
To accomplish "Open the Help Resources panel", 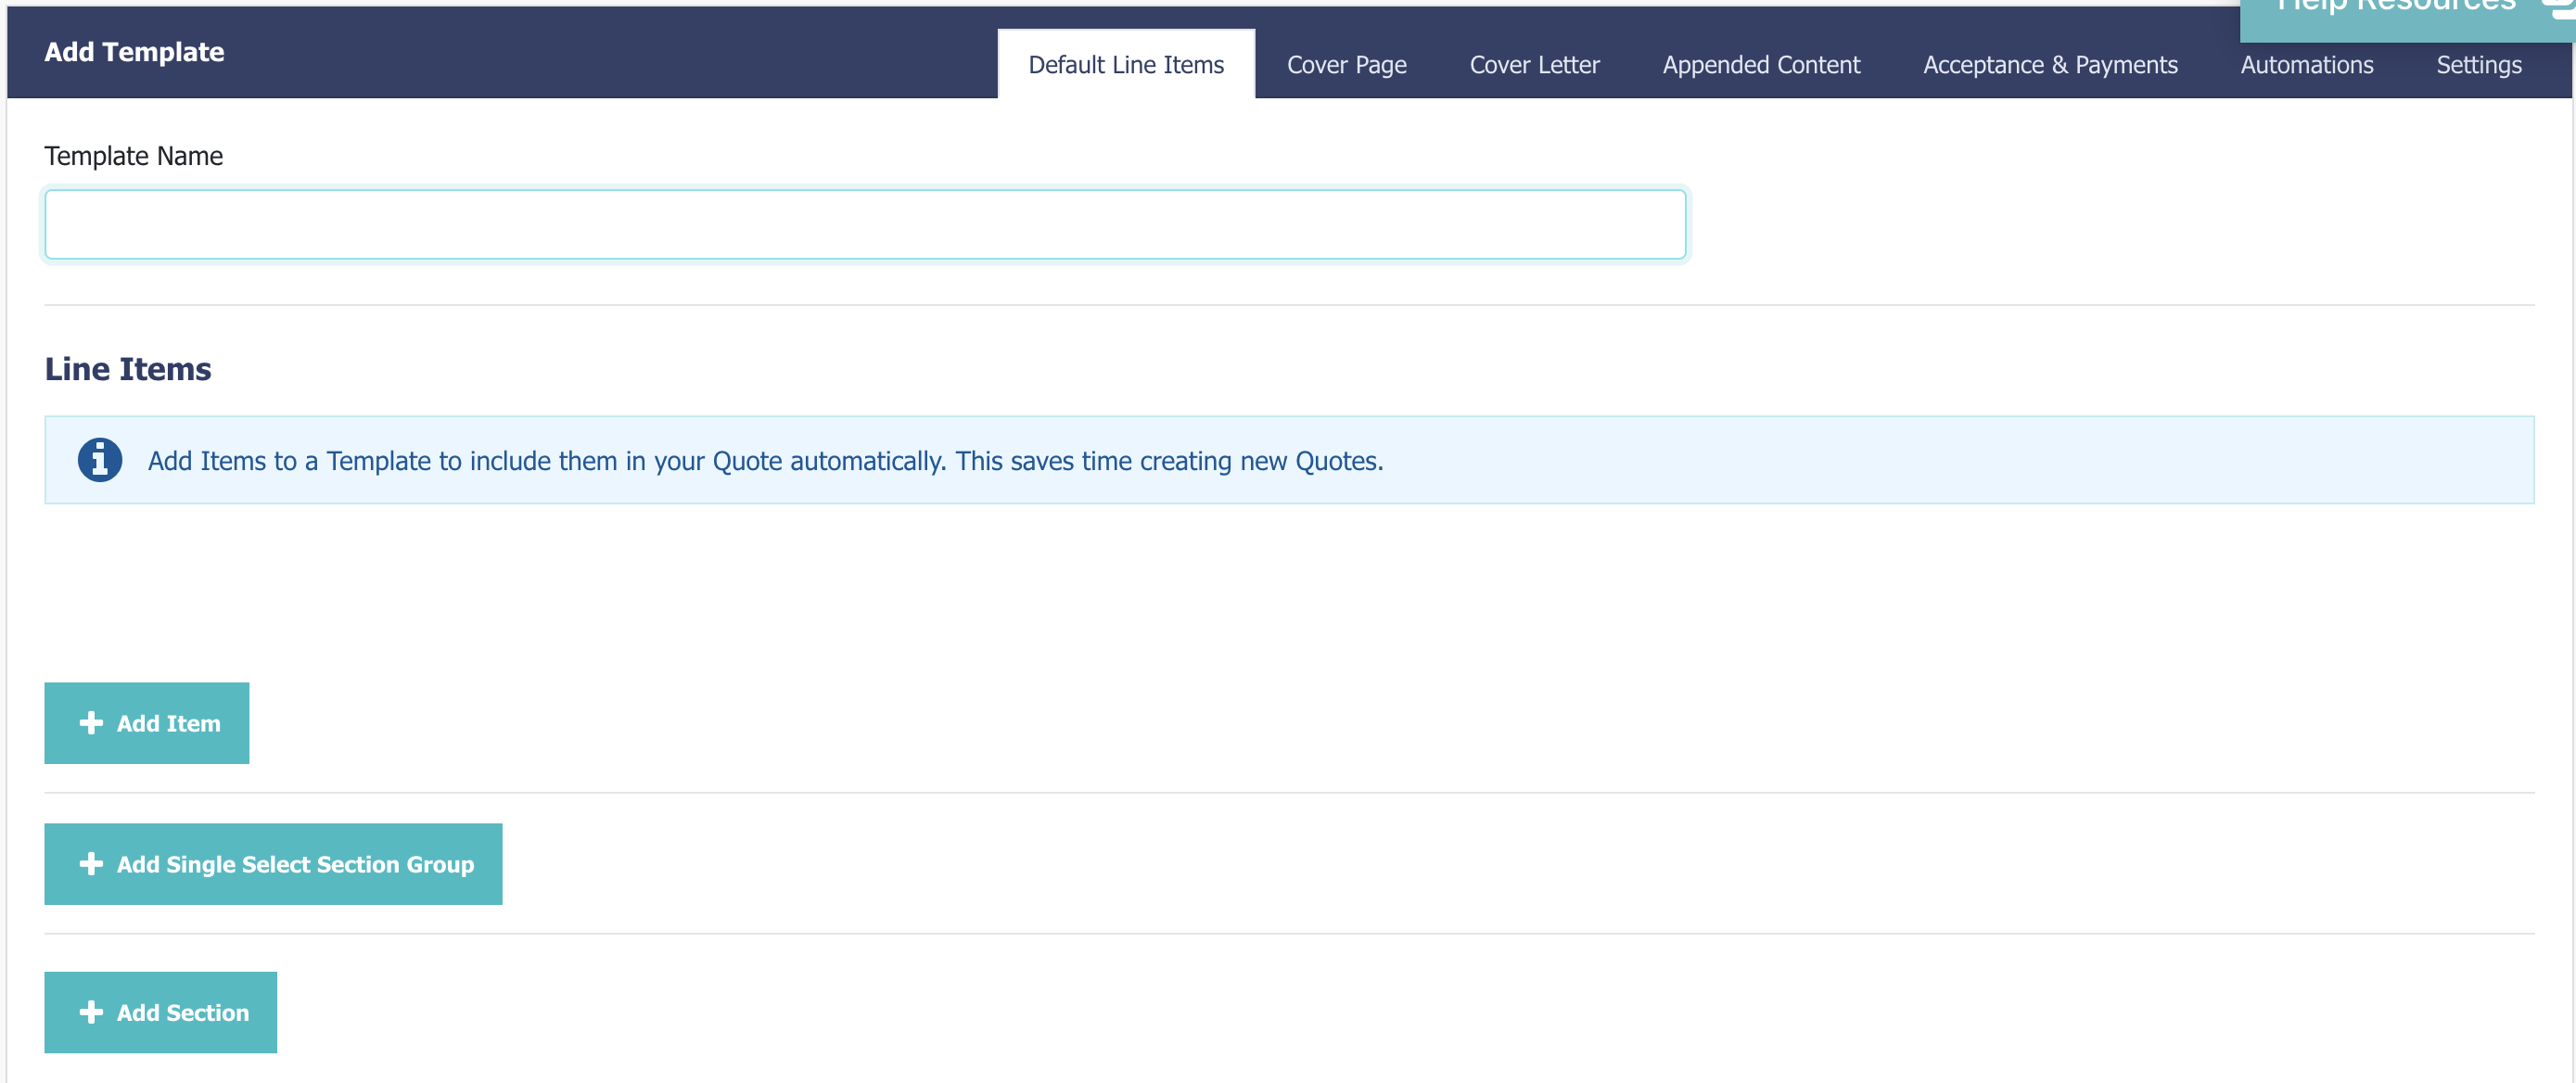I will (2394, 10).
